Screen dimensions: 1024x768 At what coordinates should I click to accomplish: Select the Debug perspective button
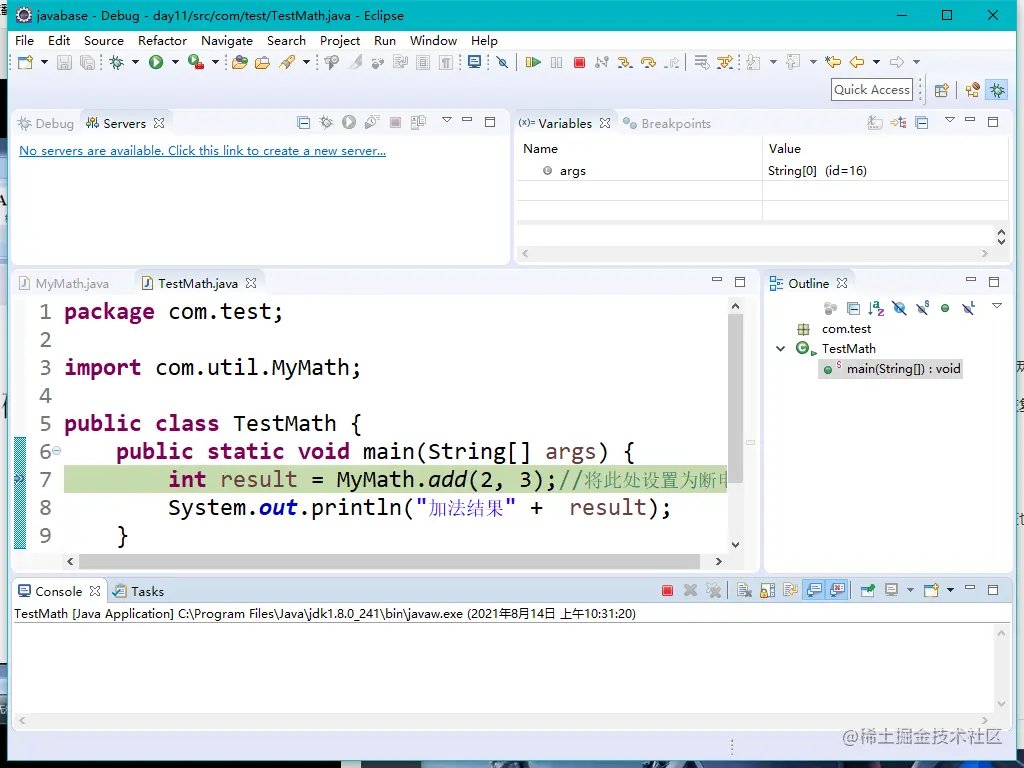(x=997, y=90)
